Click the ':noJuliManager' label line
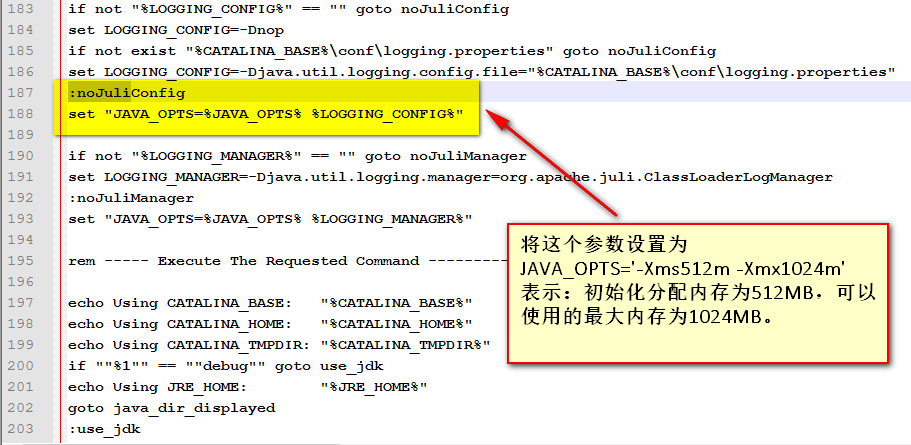911x445 pixels. [131, 198]
